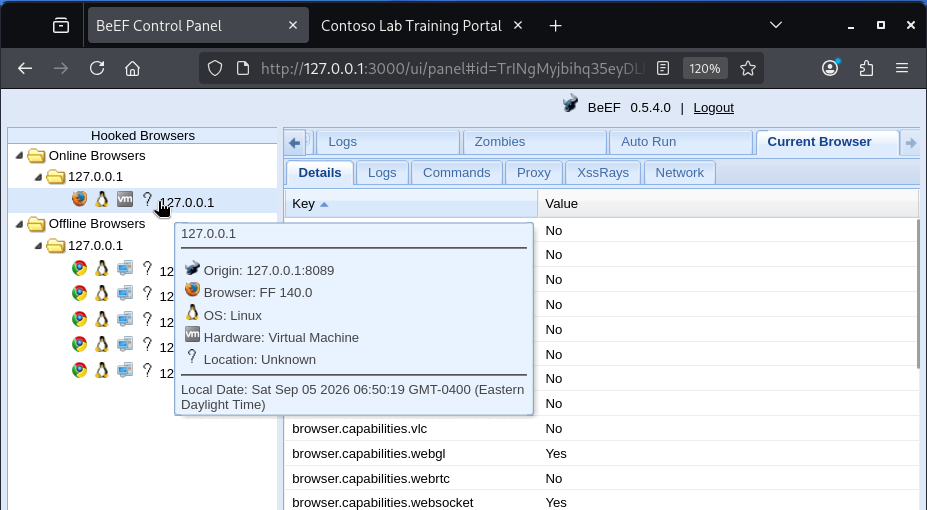The height and width of the screenshot is (510, 927).
Task: Select the browser.capabilities.webgl row
Action: click(x=600, y=454)
